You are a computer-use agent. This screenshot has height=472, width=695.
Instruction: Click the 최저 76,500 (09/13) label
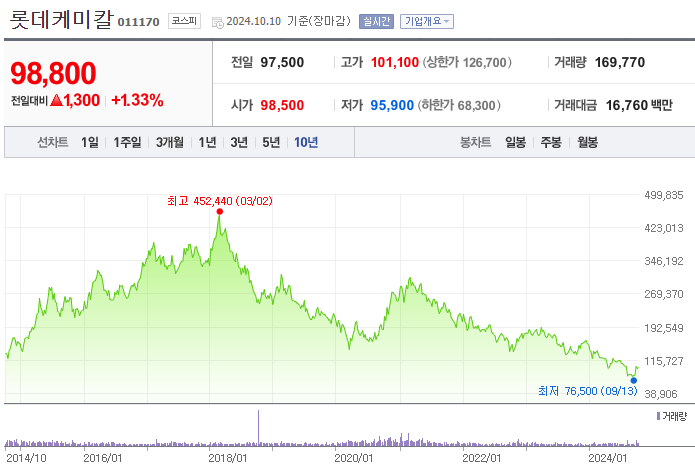pos(588,391)
